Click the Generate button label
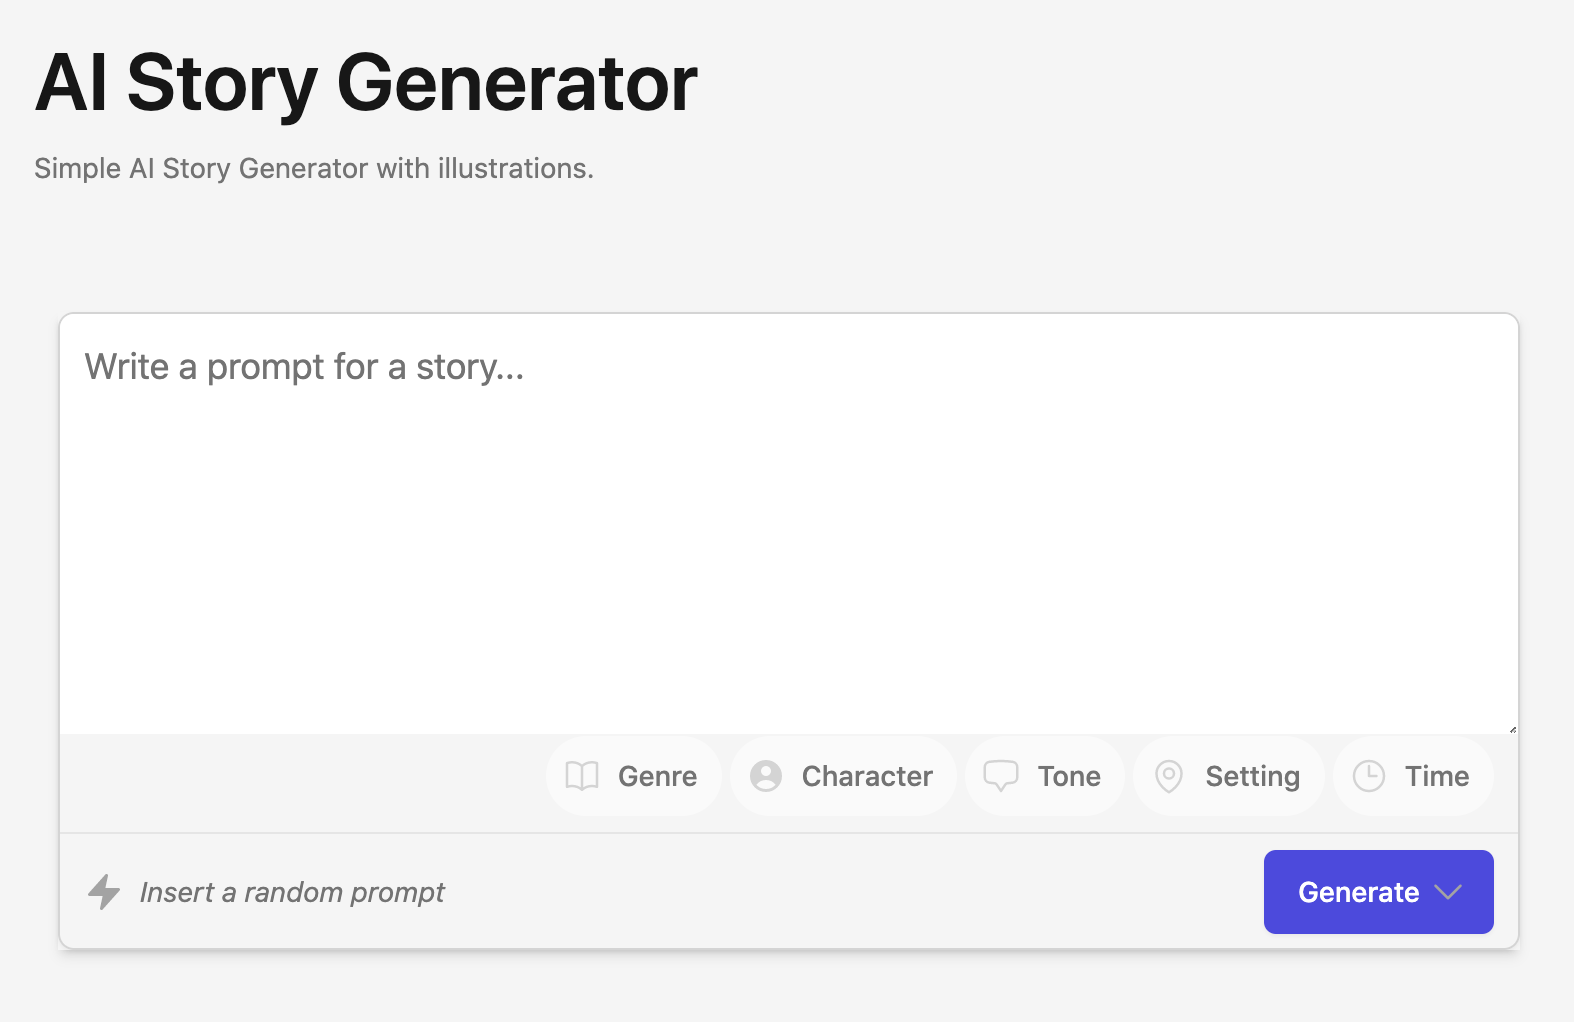1574x1022 pixels. 1358,892
